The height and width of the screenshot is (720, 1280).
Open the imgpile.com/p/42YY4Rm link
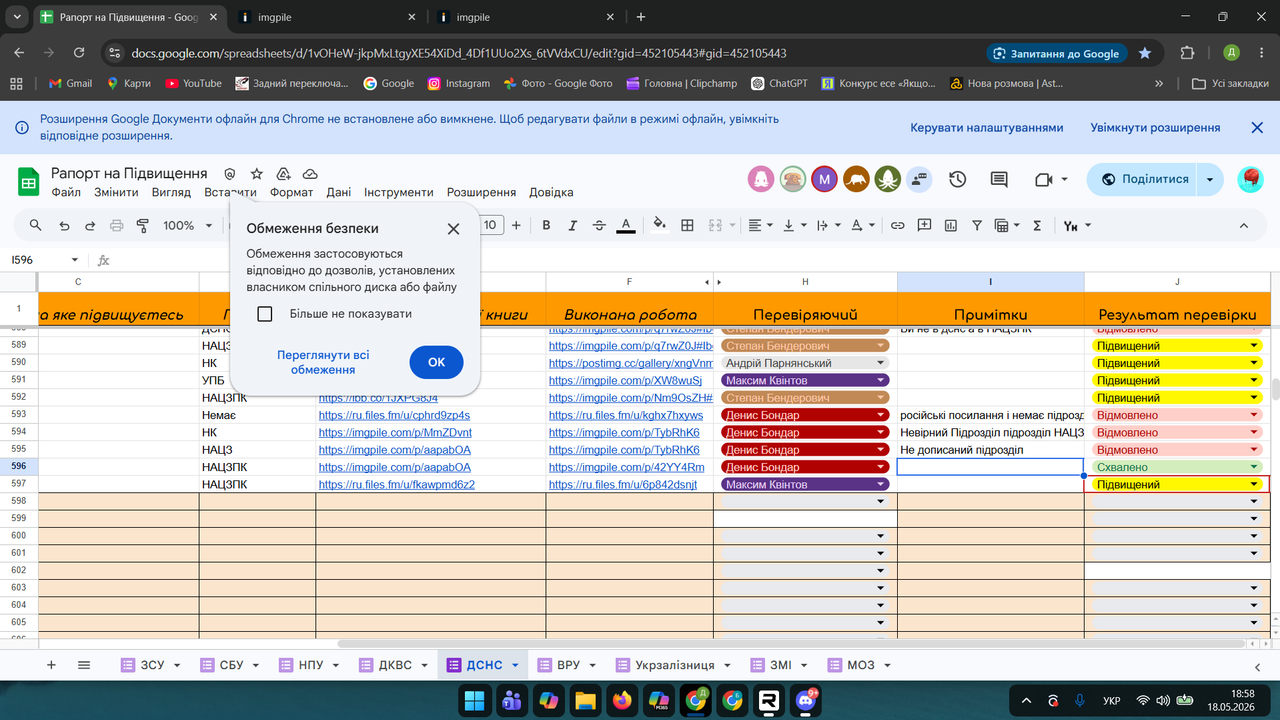tap(627, 467)
